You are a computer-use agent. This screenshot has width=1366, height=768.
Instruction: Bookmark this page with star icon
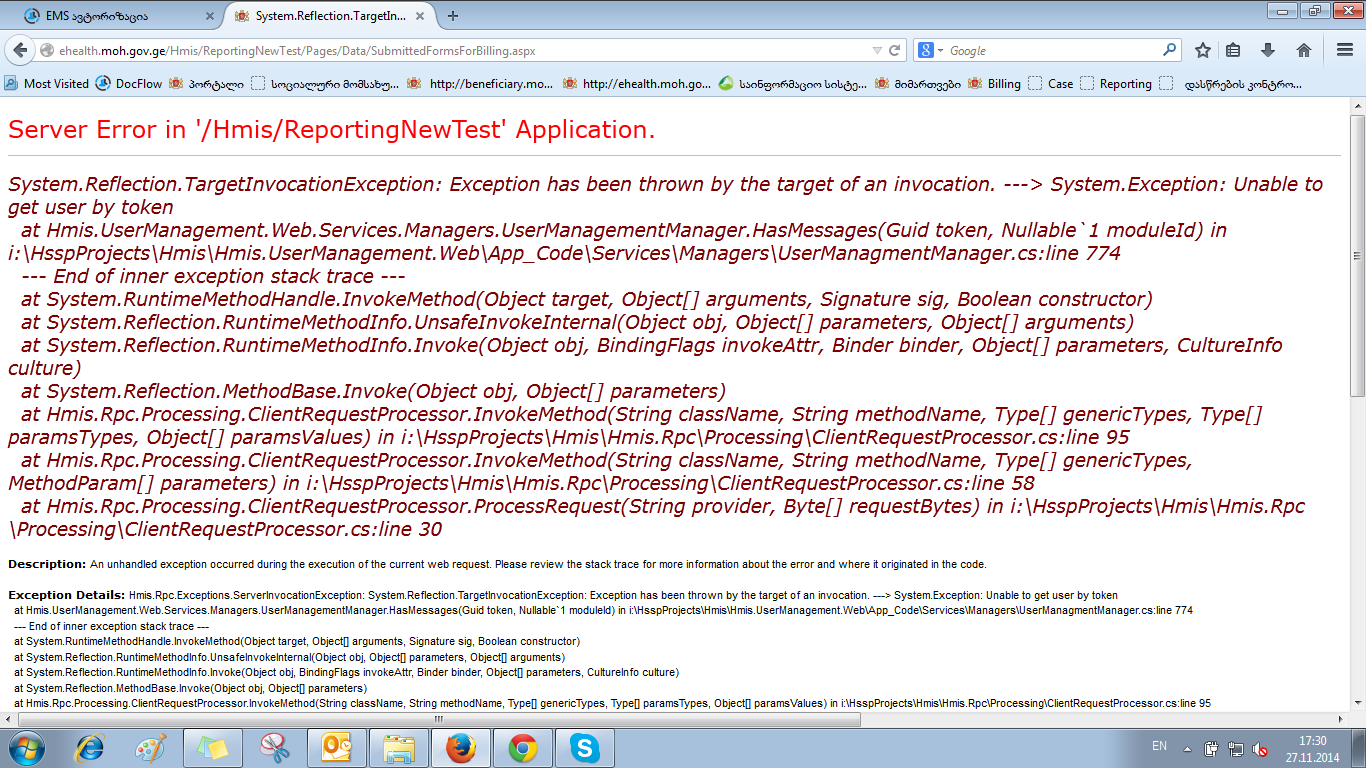pos(1203,50)
